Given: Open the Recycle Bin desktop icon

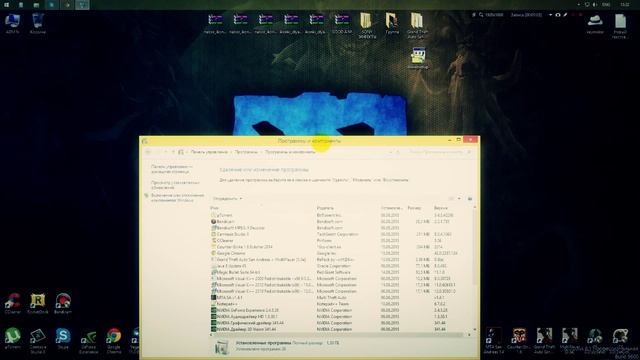Looking at the screenshot, I should [38, 23].
